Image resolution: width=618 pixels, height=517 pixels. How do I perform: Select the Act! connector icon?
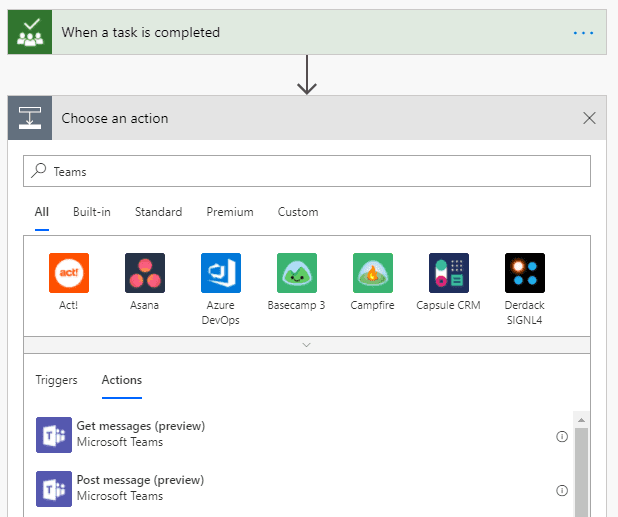click(69, 273)
